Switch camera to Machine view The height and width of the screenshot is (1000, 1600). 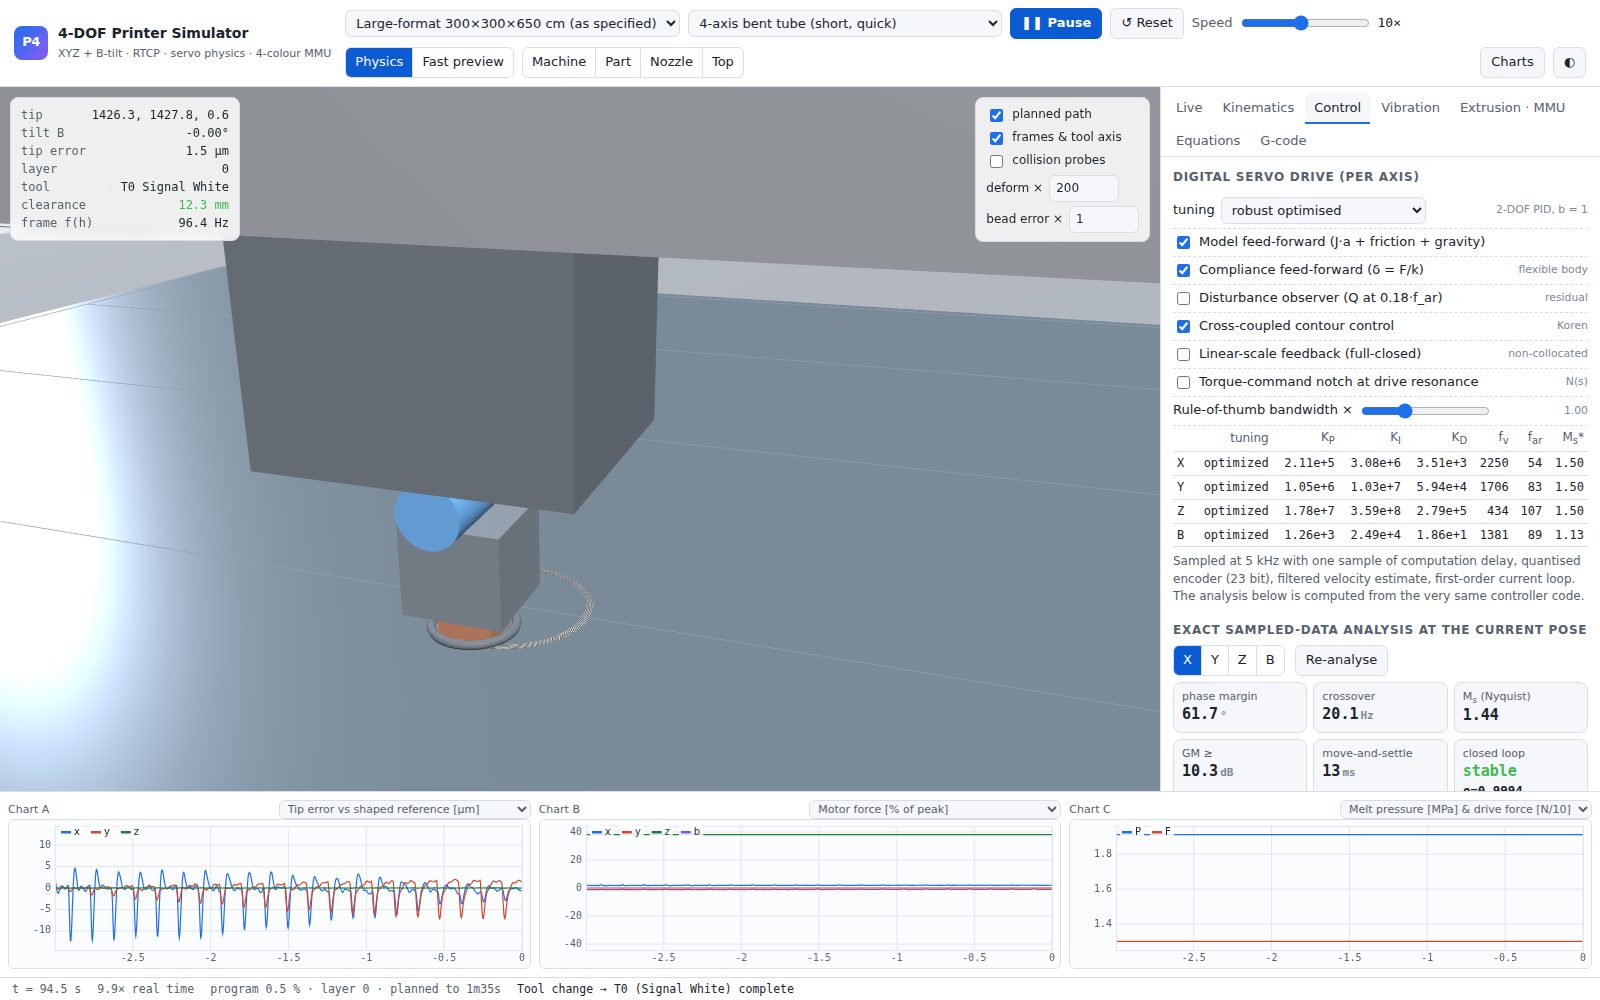coord(559,62)
